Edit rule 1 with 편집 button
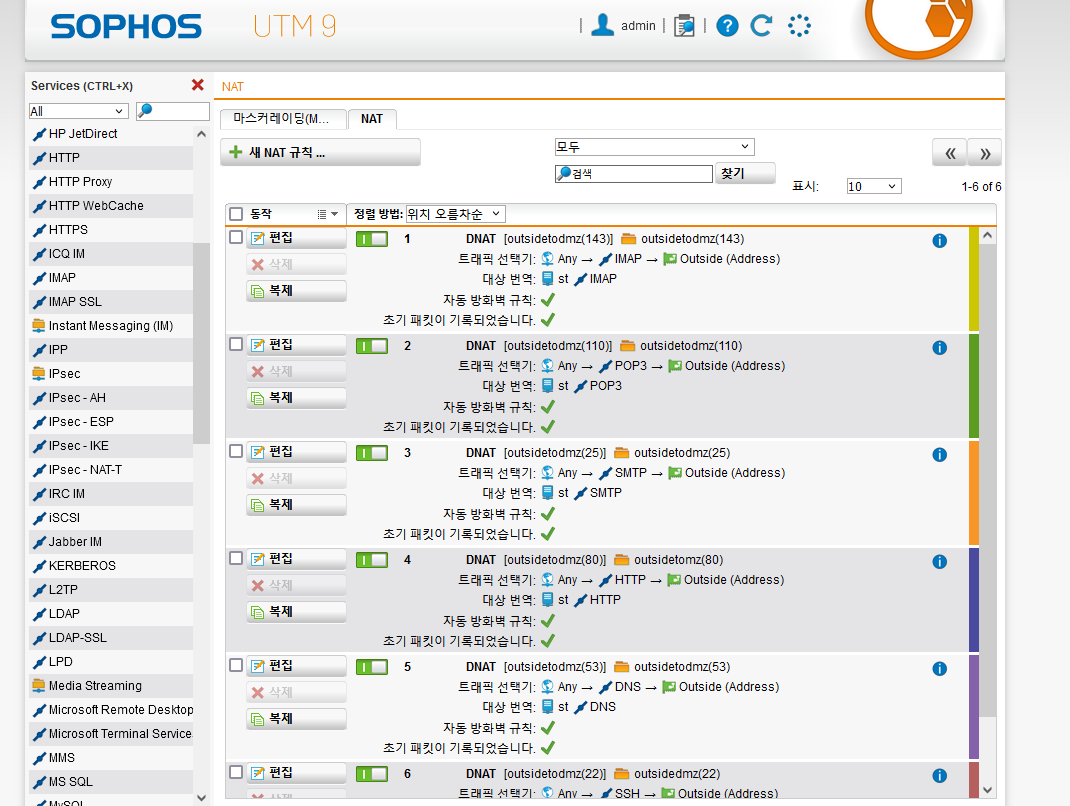Screen dimensions: 1070x806 tap(296, 238)
